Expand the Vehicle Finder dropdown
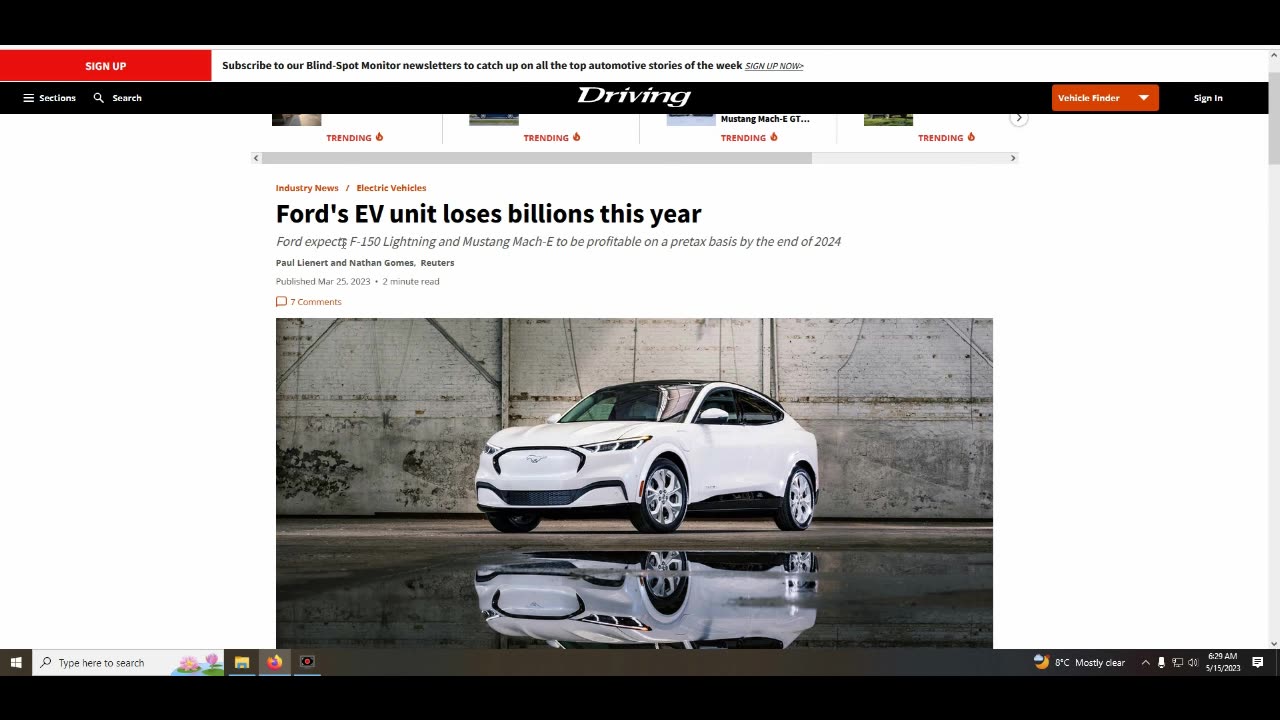1280x720 pixels. (1105, 98)
